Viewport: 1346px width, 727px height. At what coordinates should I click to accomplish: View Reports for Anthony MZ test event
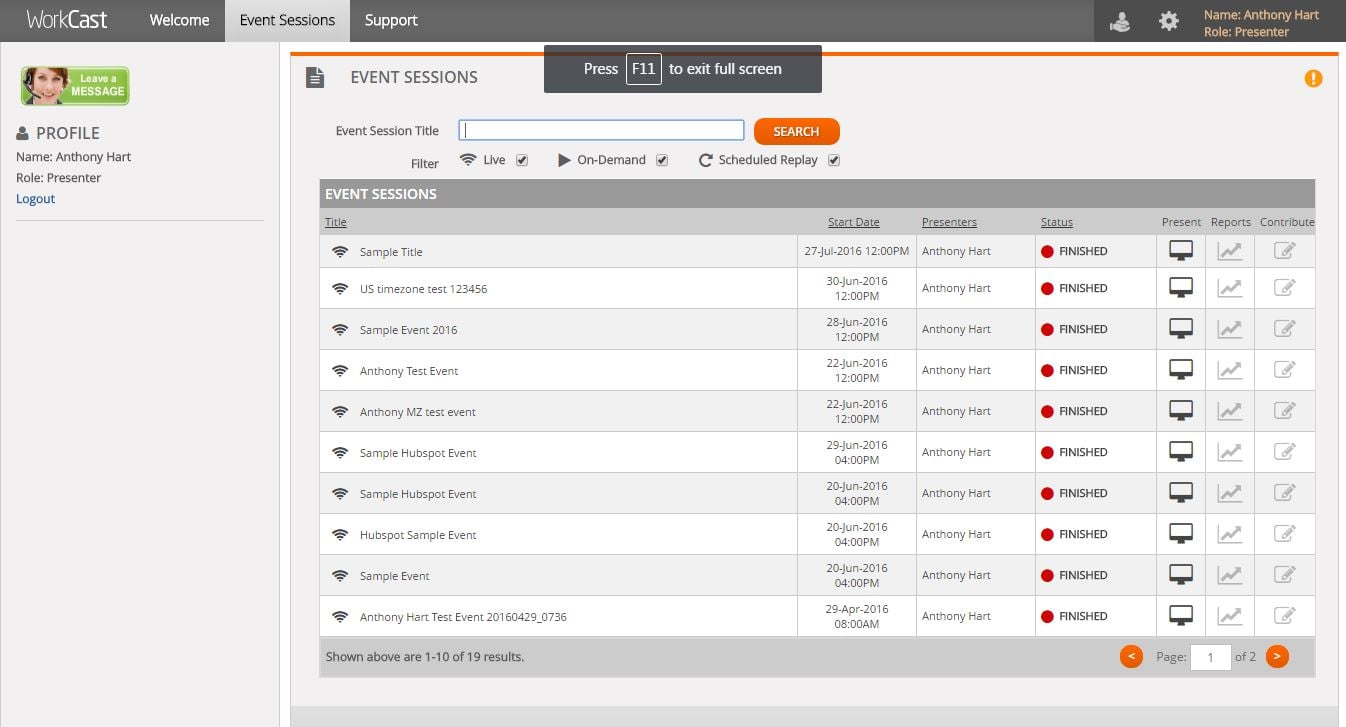(1230, 411)
